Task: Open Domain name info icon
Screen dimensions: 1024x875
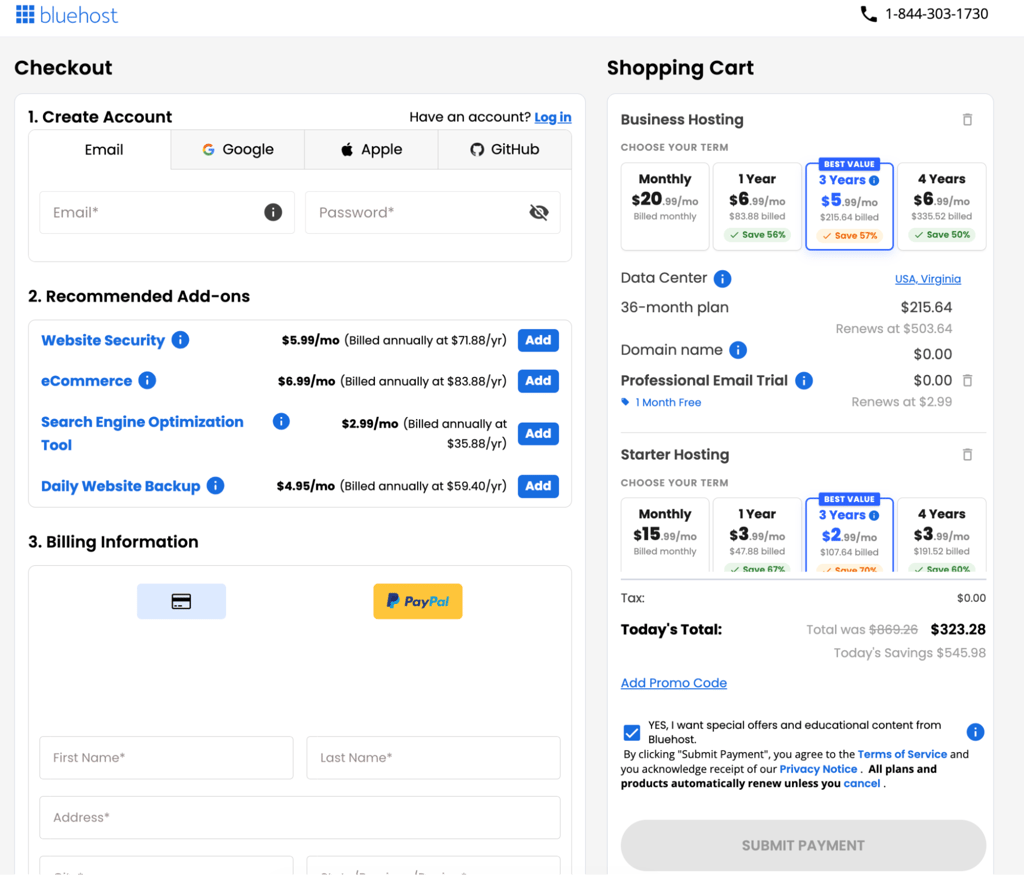Action: (738, 350)
